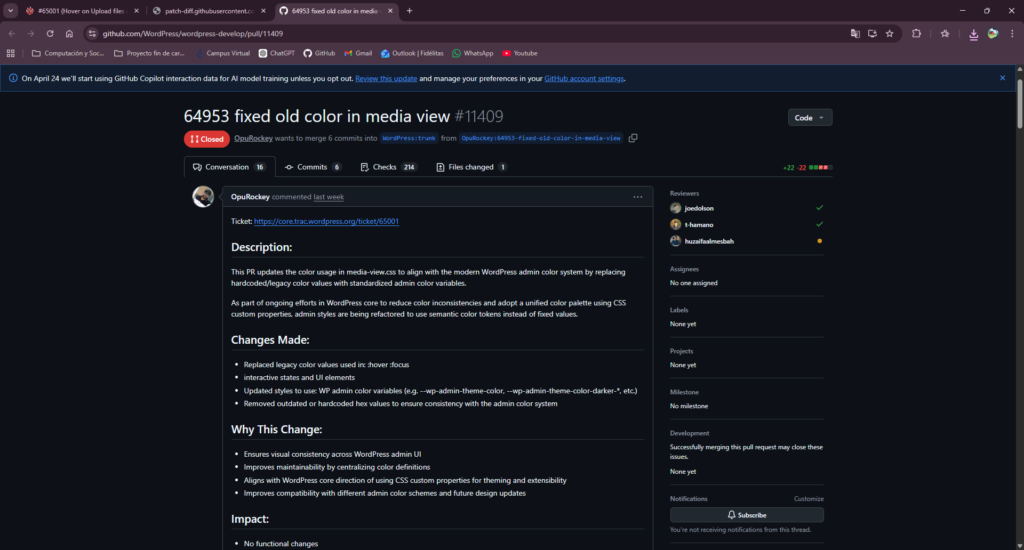Screen dimensions: 1024x550
Task: Select the Conversation tab
Action: (x=229, y=167)
